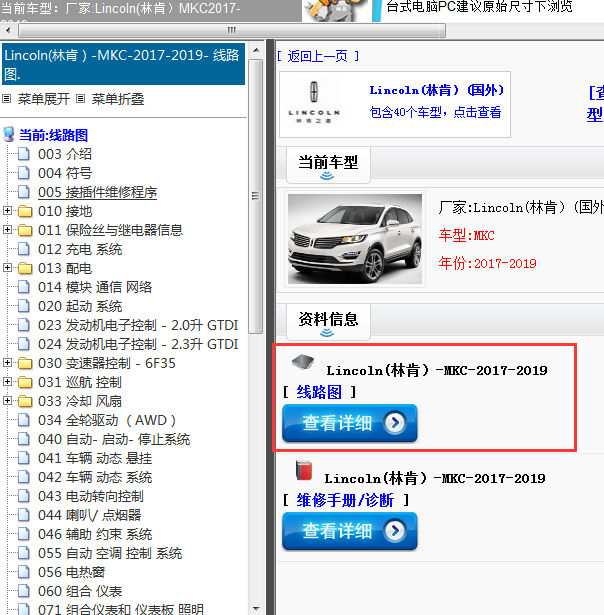
Task: Expand the 033 冷却 风扇 node
Action: click(x=7, y=400)
